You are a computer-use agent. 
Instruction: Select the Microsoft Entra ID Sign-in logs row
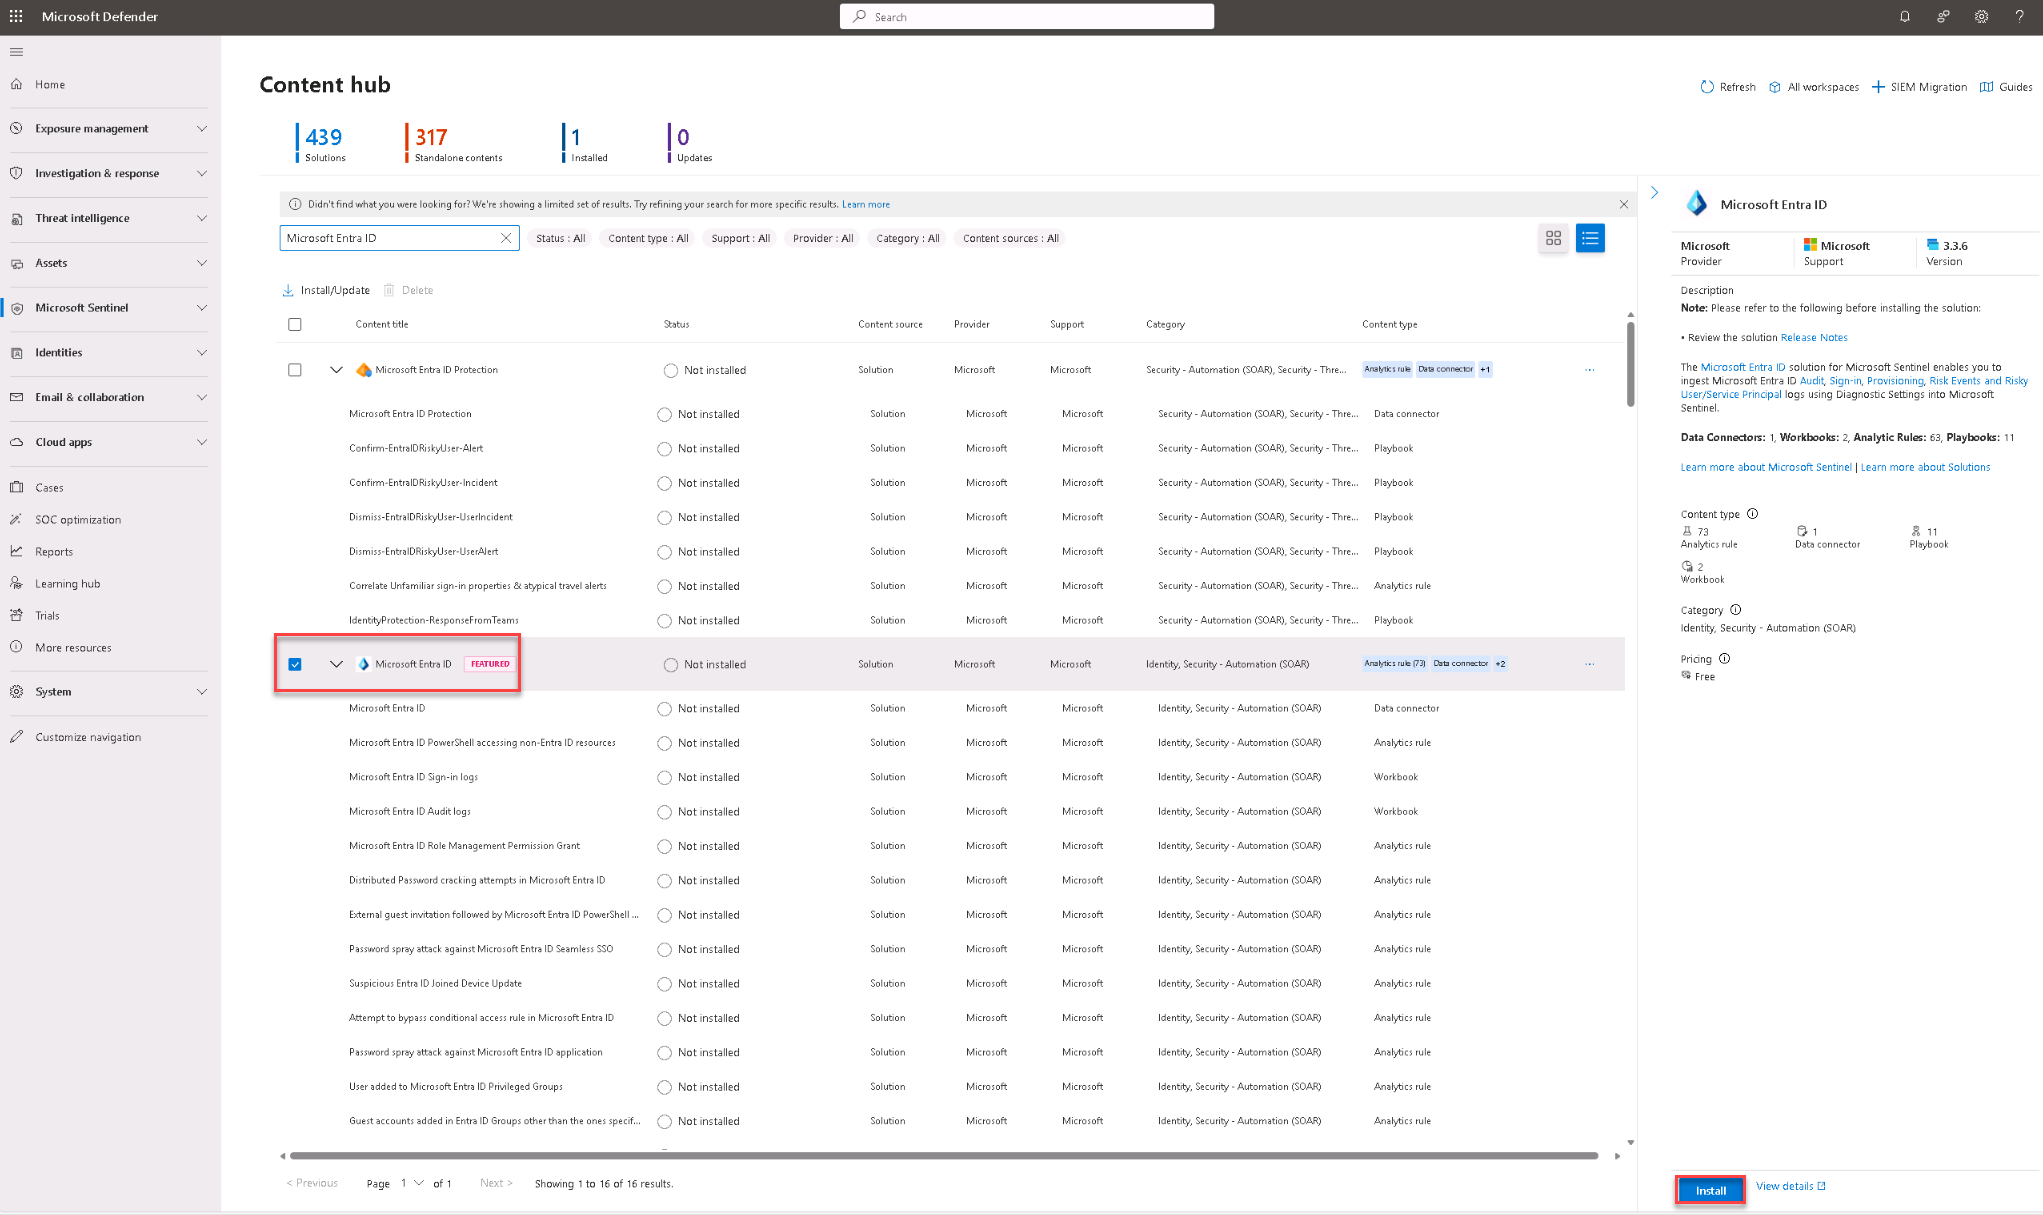[x=952, y=777]
